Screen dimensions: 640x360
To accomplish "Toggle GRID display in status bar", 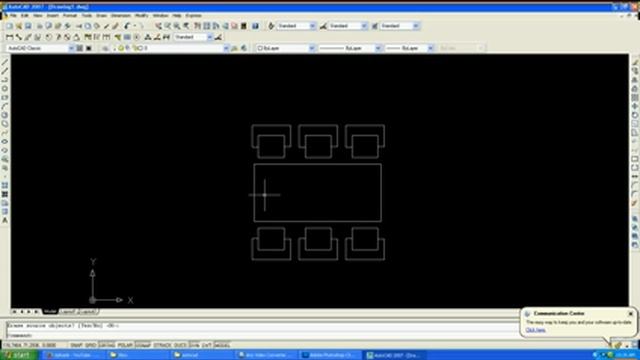I will [90, 345].
